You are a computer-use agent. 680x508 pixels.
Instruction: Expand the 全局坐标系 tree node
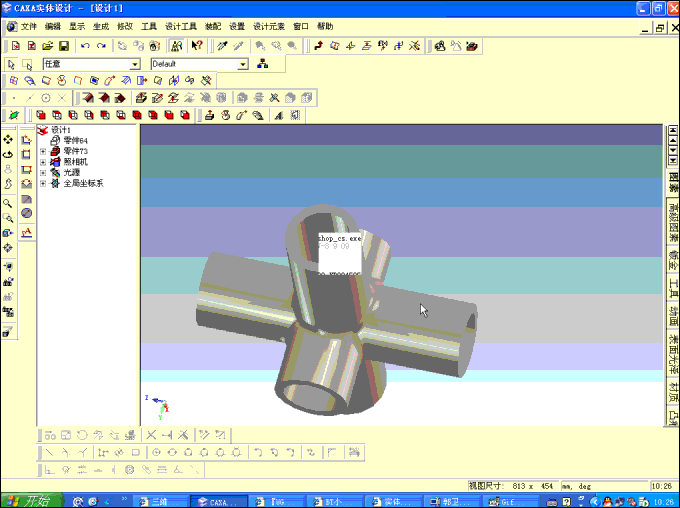(x=43, y=184)
